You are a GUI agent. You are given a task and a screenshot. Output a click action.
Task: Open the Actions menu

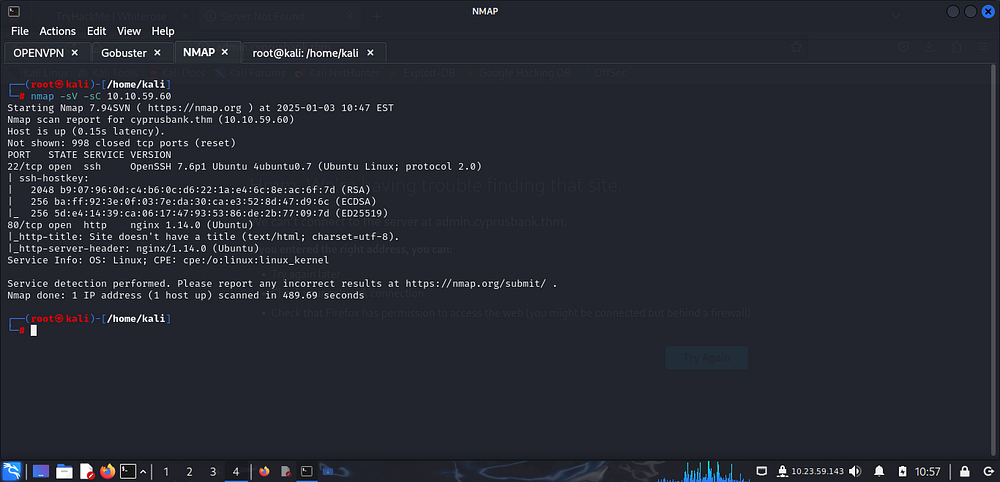pos(57,31)
